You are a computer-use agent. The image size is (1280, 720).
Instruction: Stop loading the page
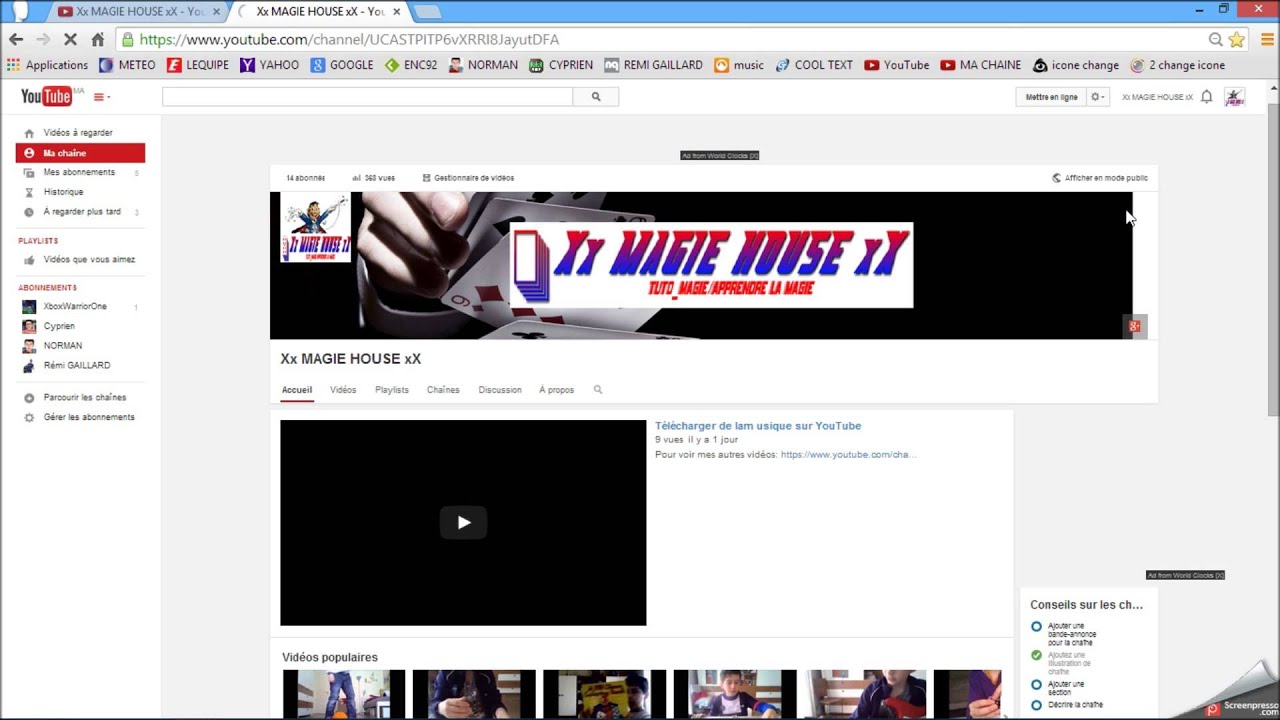click(x=71, y=40)
